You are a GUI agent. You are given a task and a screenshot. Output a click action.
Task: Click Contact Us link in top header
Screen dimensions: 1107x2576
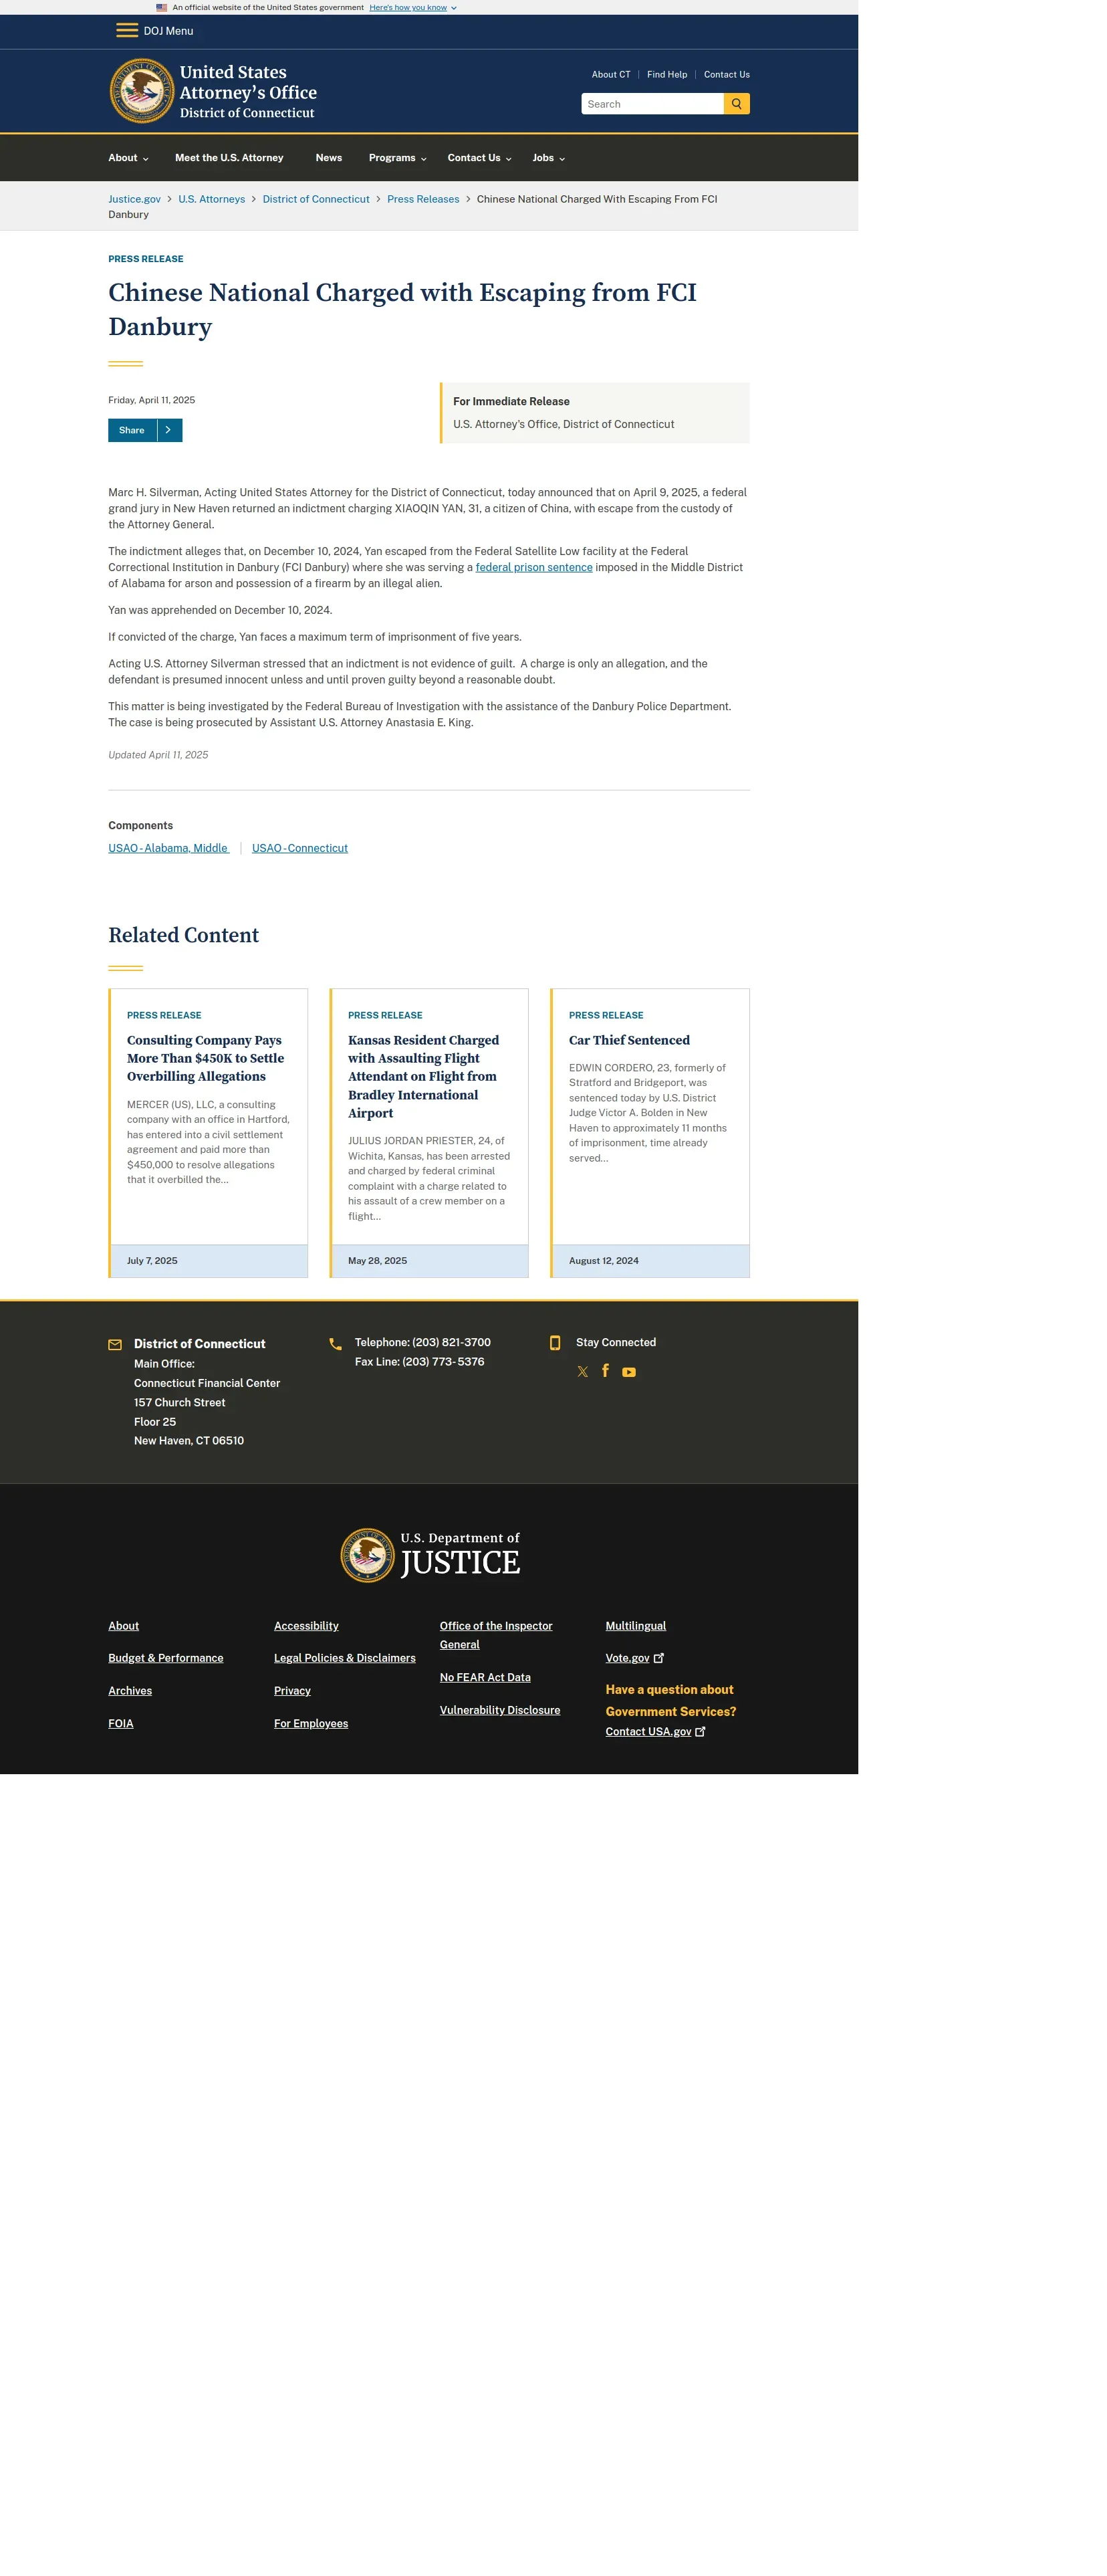pyautogui.click(x=727, y=75)
